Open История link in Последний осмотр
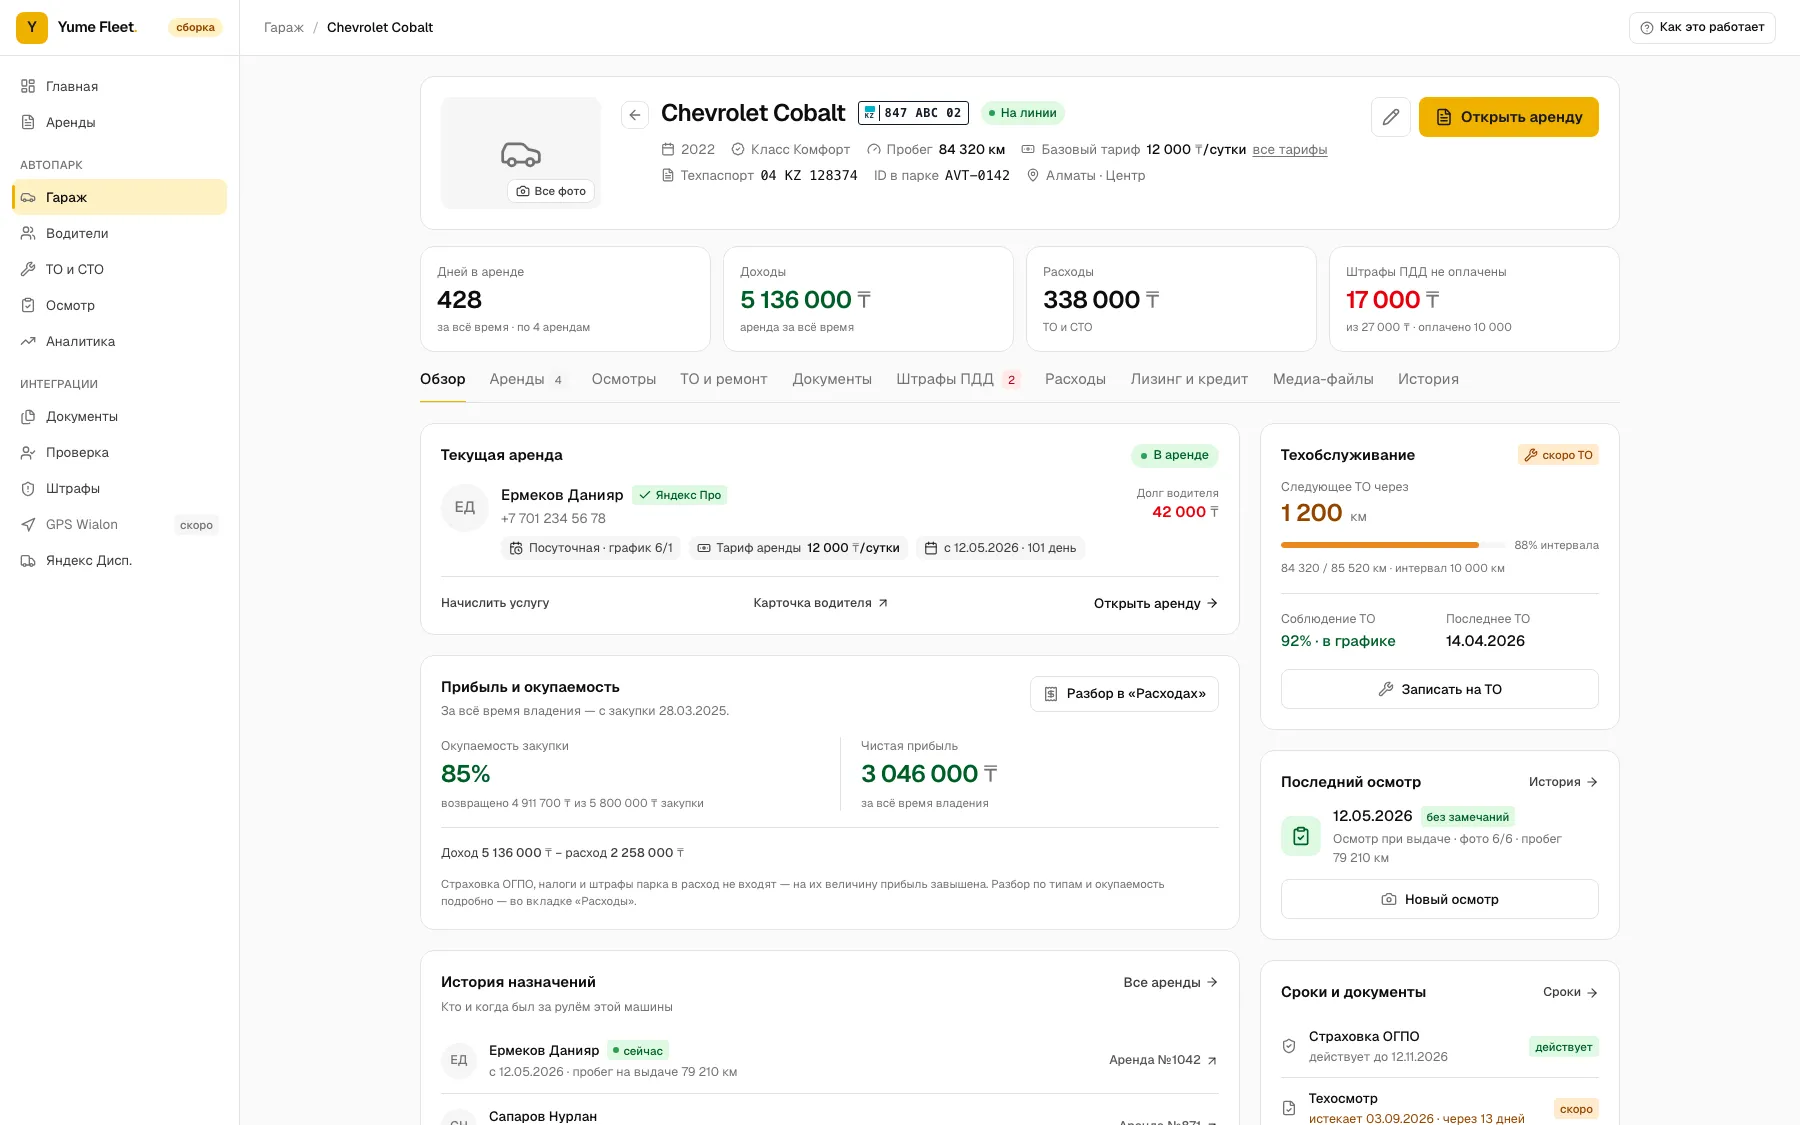1800x1125 pixels. tap(1564, 782)
